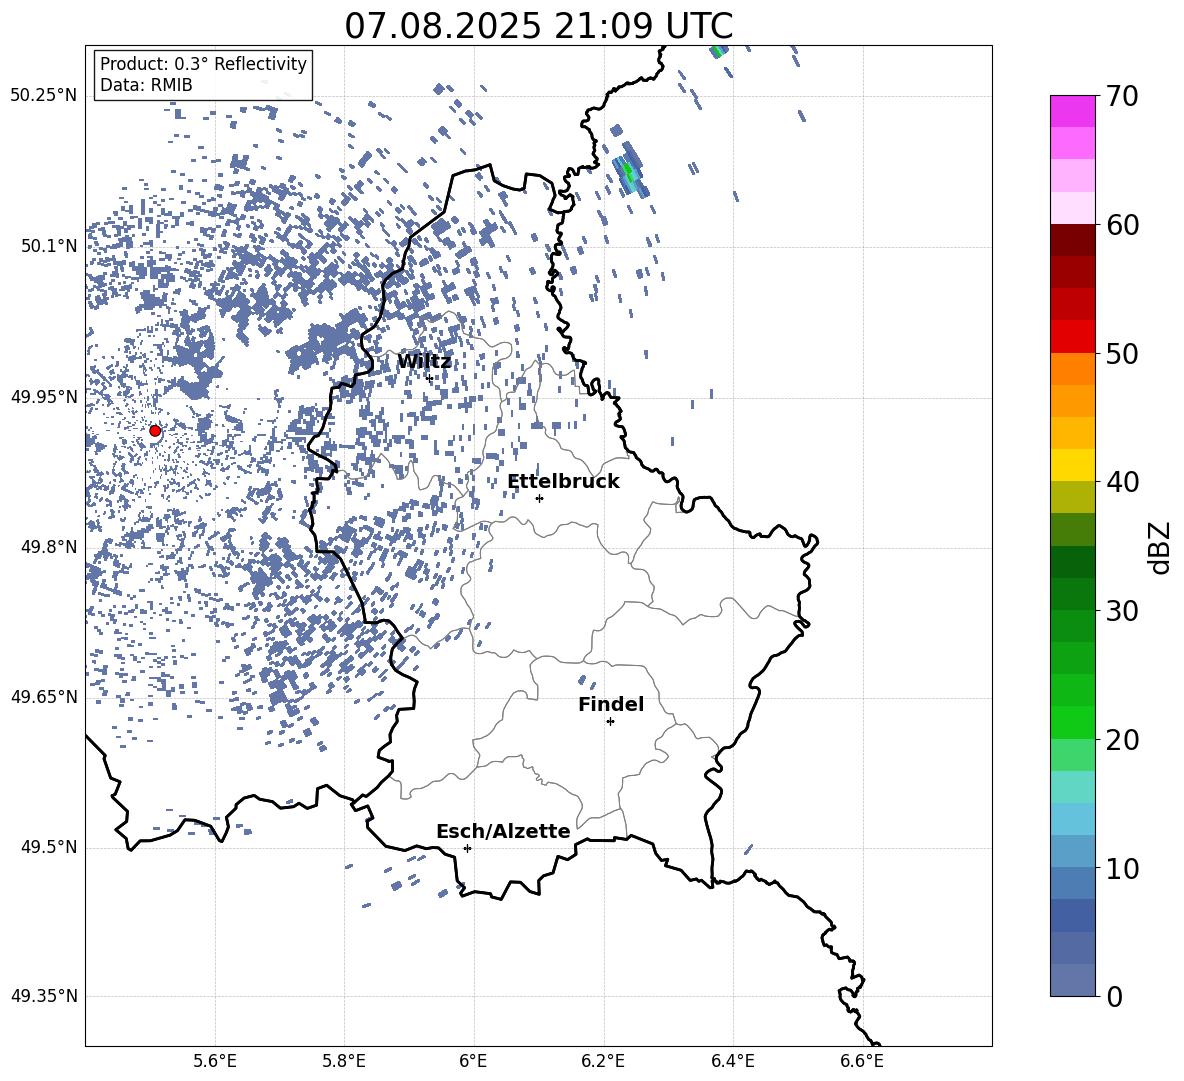Click the 5.8°E longitude label
The width and height of the screenshot is (1184, 1081).
click(344, 1061)
